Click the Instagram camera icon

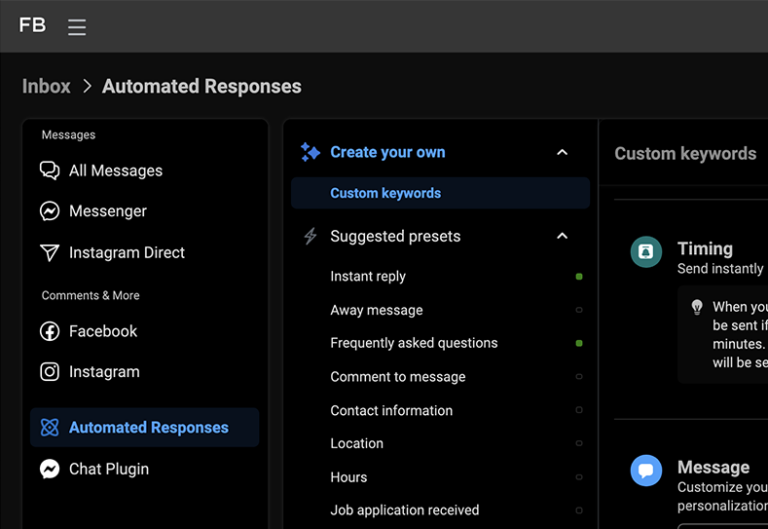tap(49, 372)
